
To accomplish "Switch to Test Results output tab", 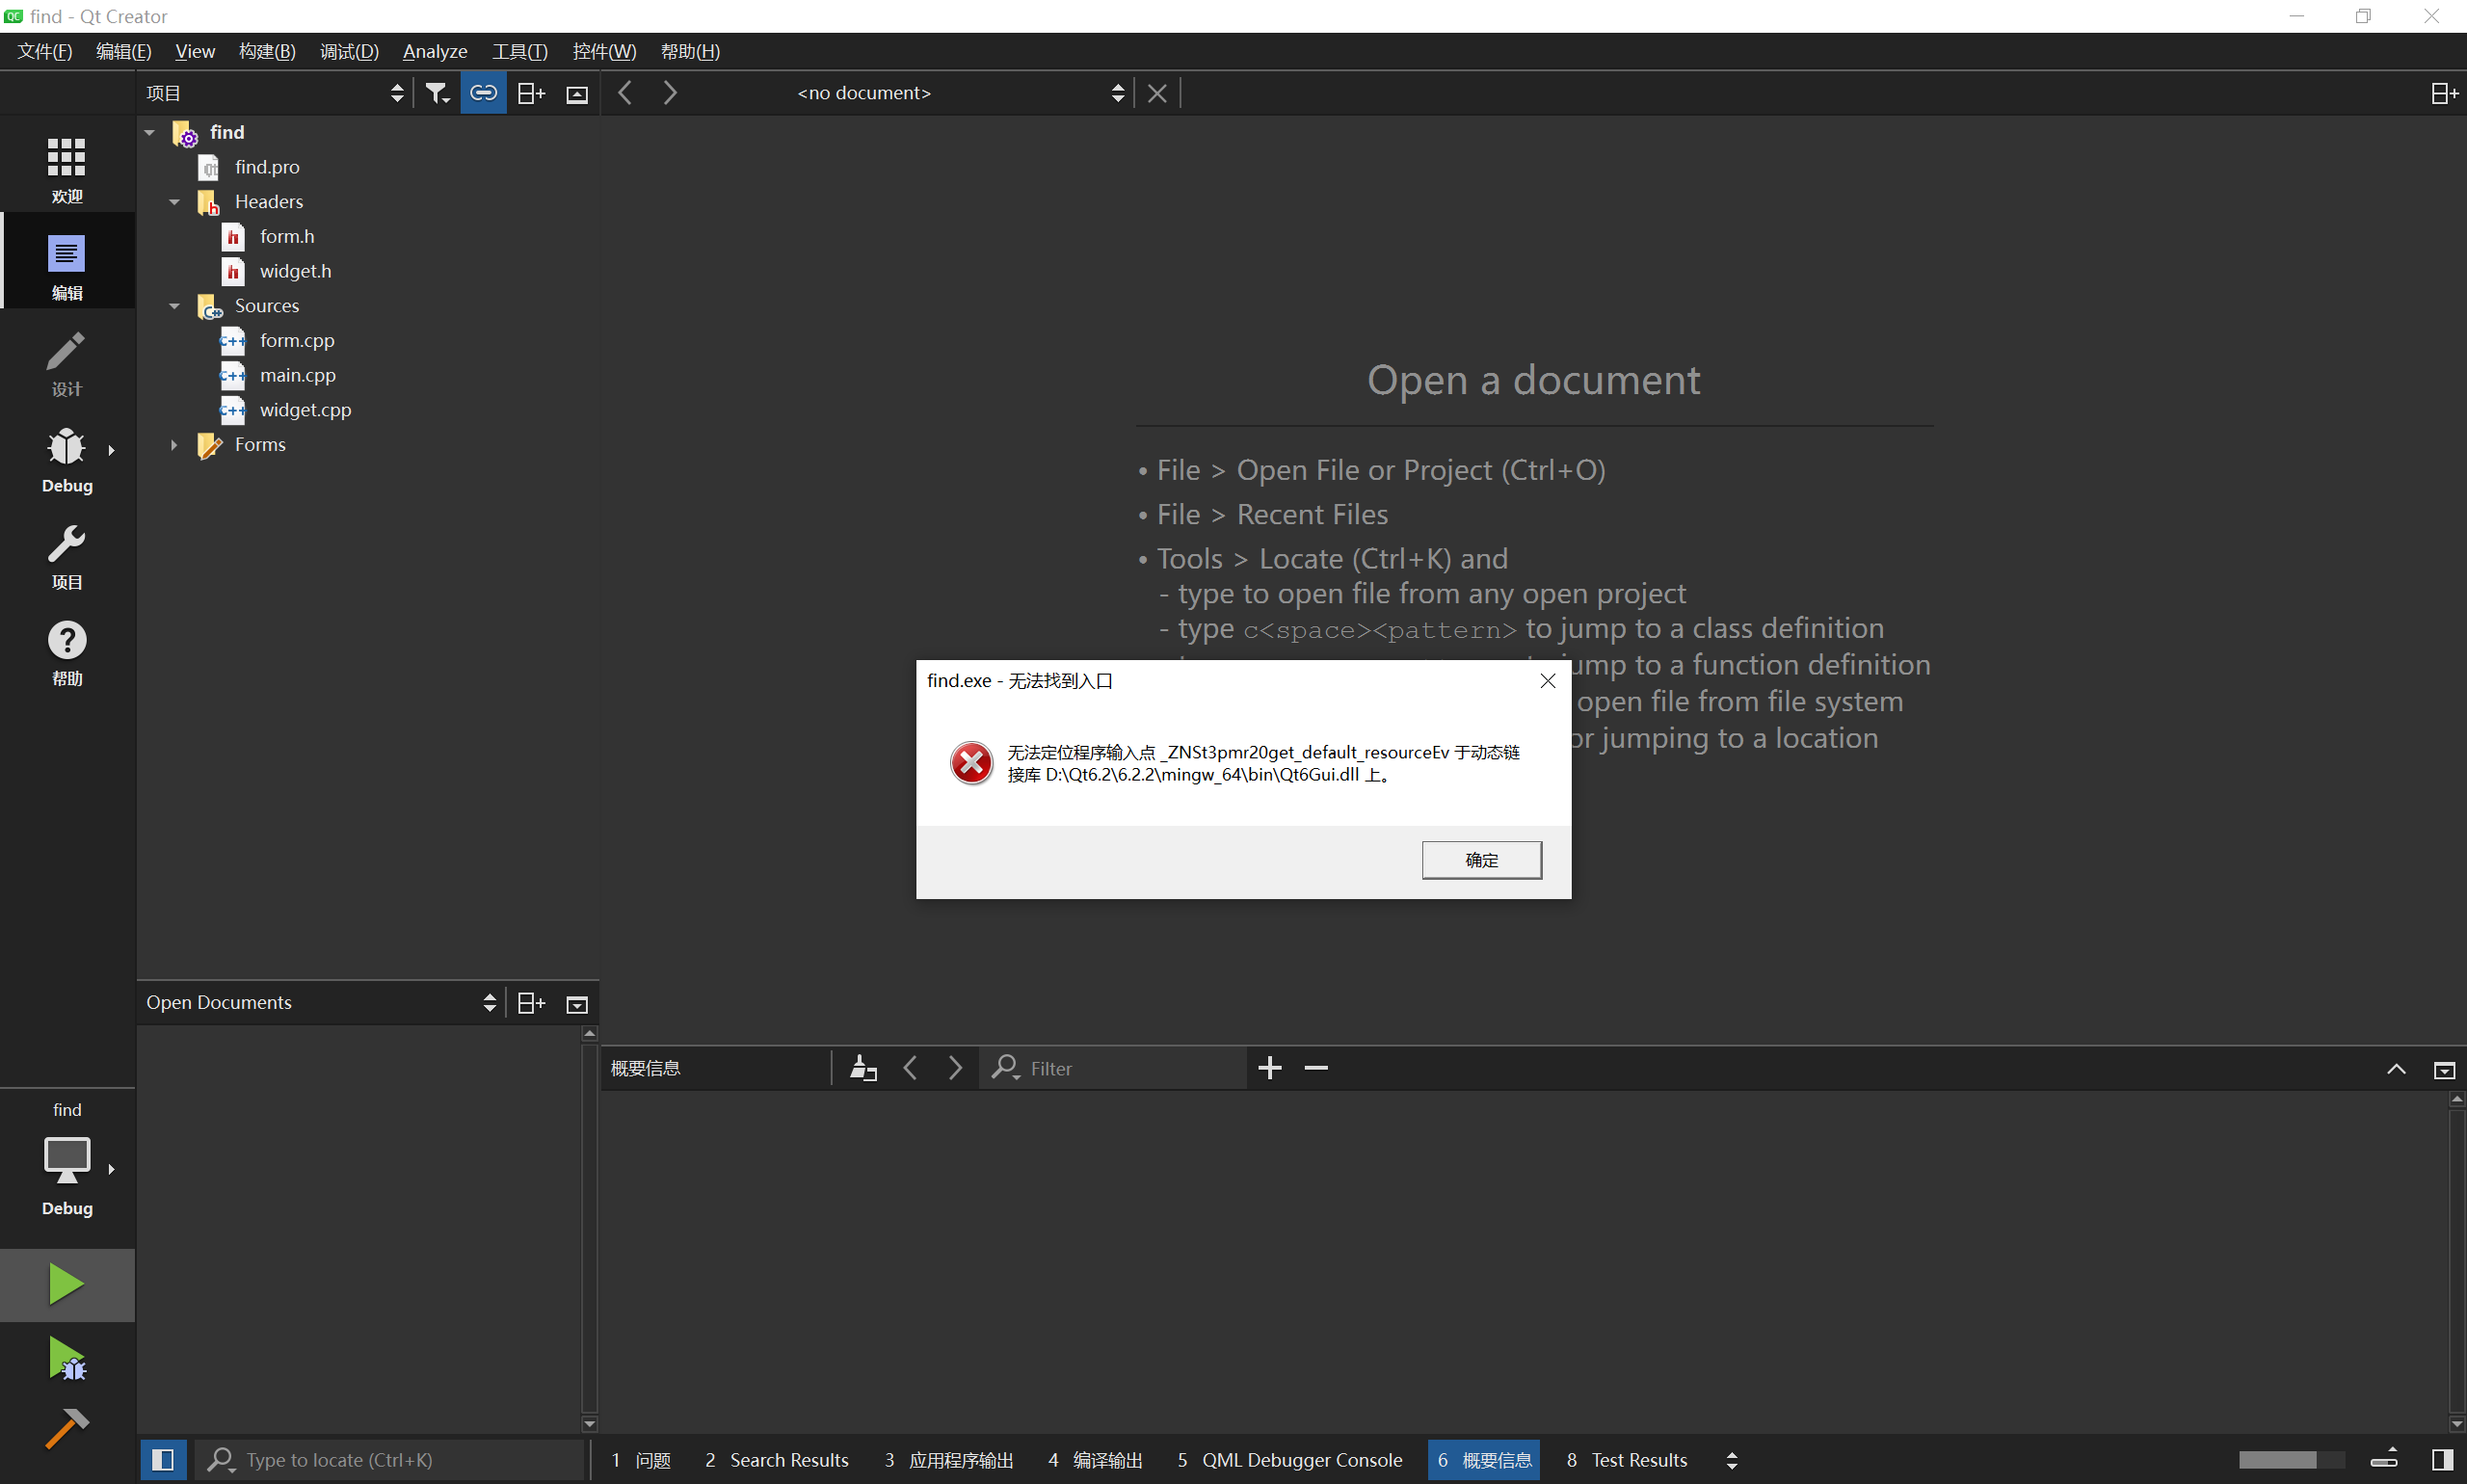I will pyautogui.click(x=1626, y=1459).
